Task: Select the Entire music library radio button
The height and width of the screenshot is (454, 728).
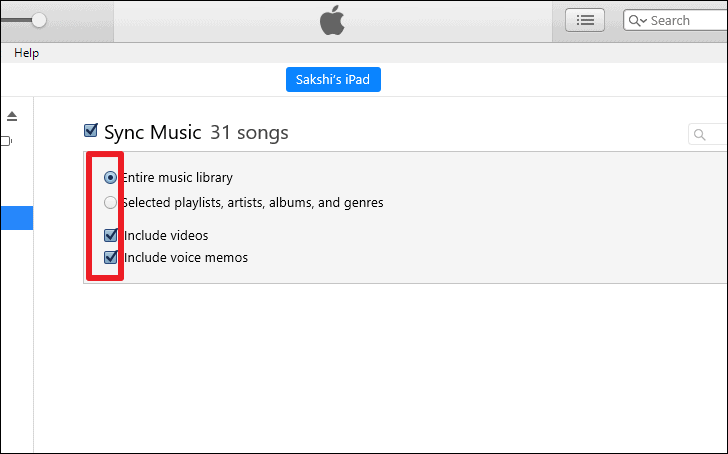Action: pos(110,177)
